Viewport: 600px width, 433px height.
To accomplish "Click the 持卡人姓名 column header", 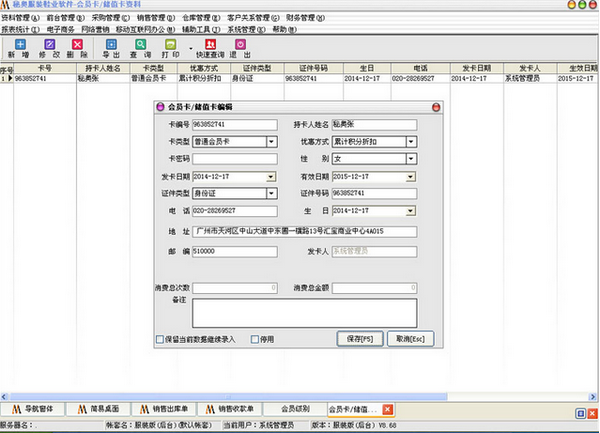I will (x=103, y=68).
